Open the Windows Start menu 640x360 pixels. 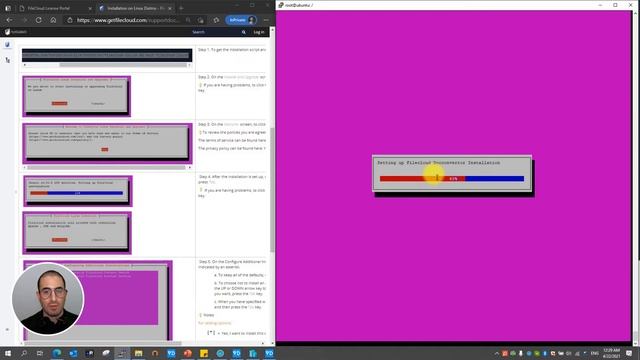tap(8, 353)
